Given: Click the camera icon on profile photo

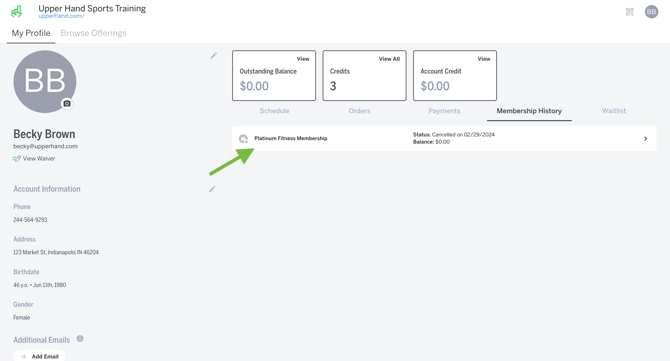Looking at the screenshot, I should pos(67,103).
